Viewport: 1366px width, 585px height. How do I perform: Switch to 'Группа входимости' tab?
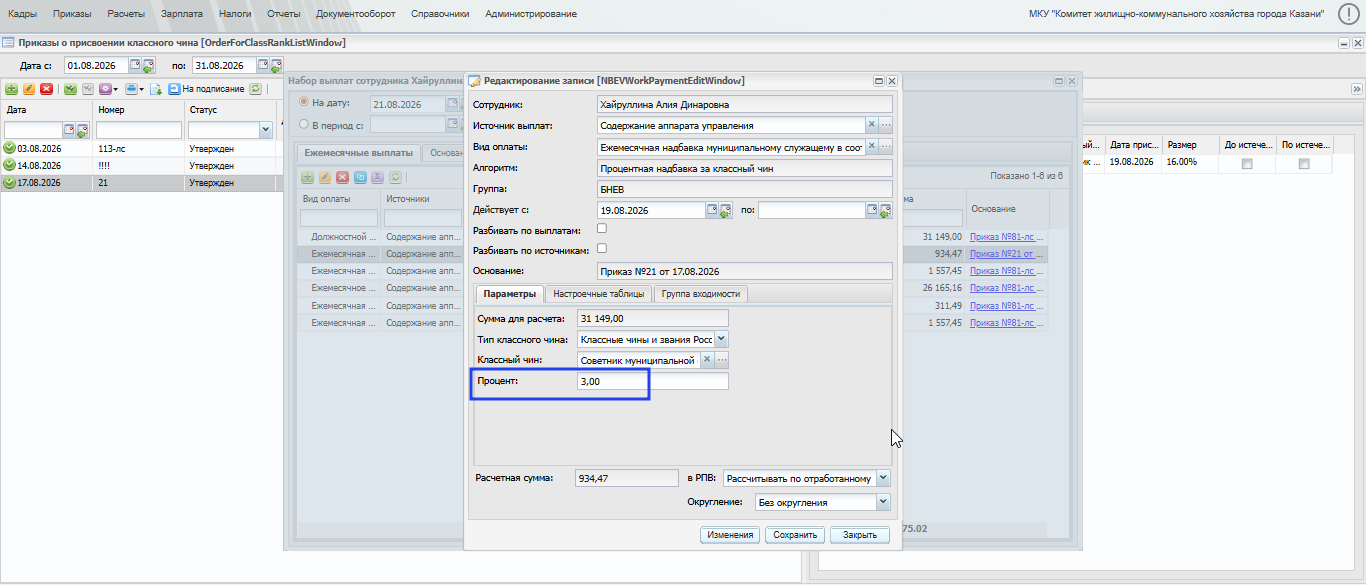(x=701, y=294)
